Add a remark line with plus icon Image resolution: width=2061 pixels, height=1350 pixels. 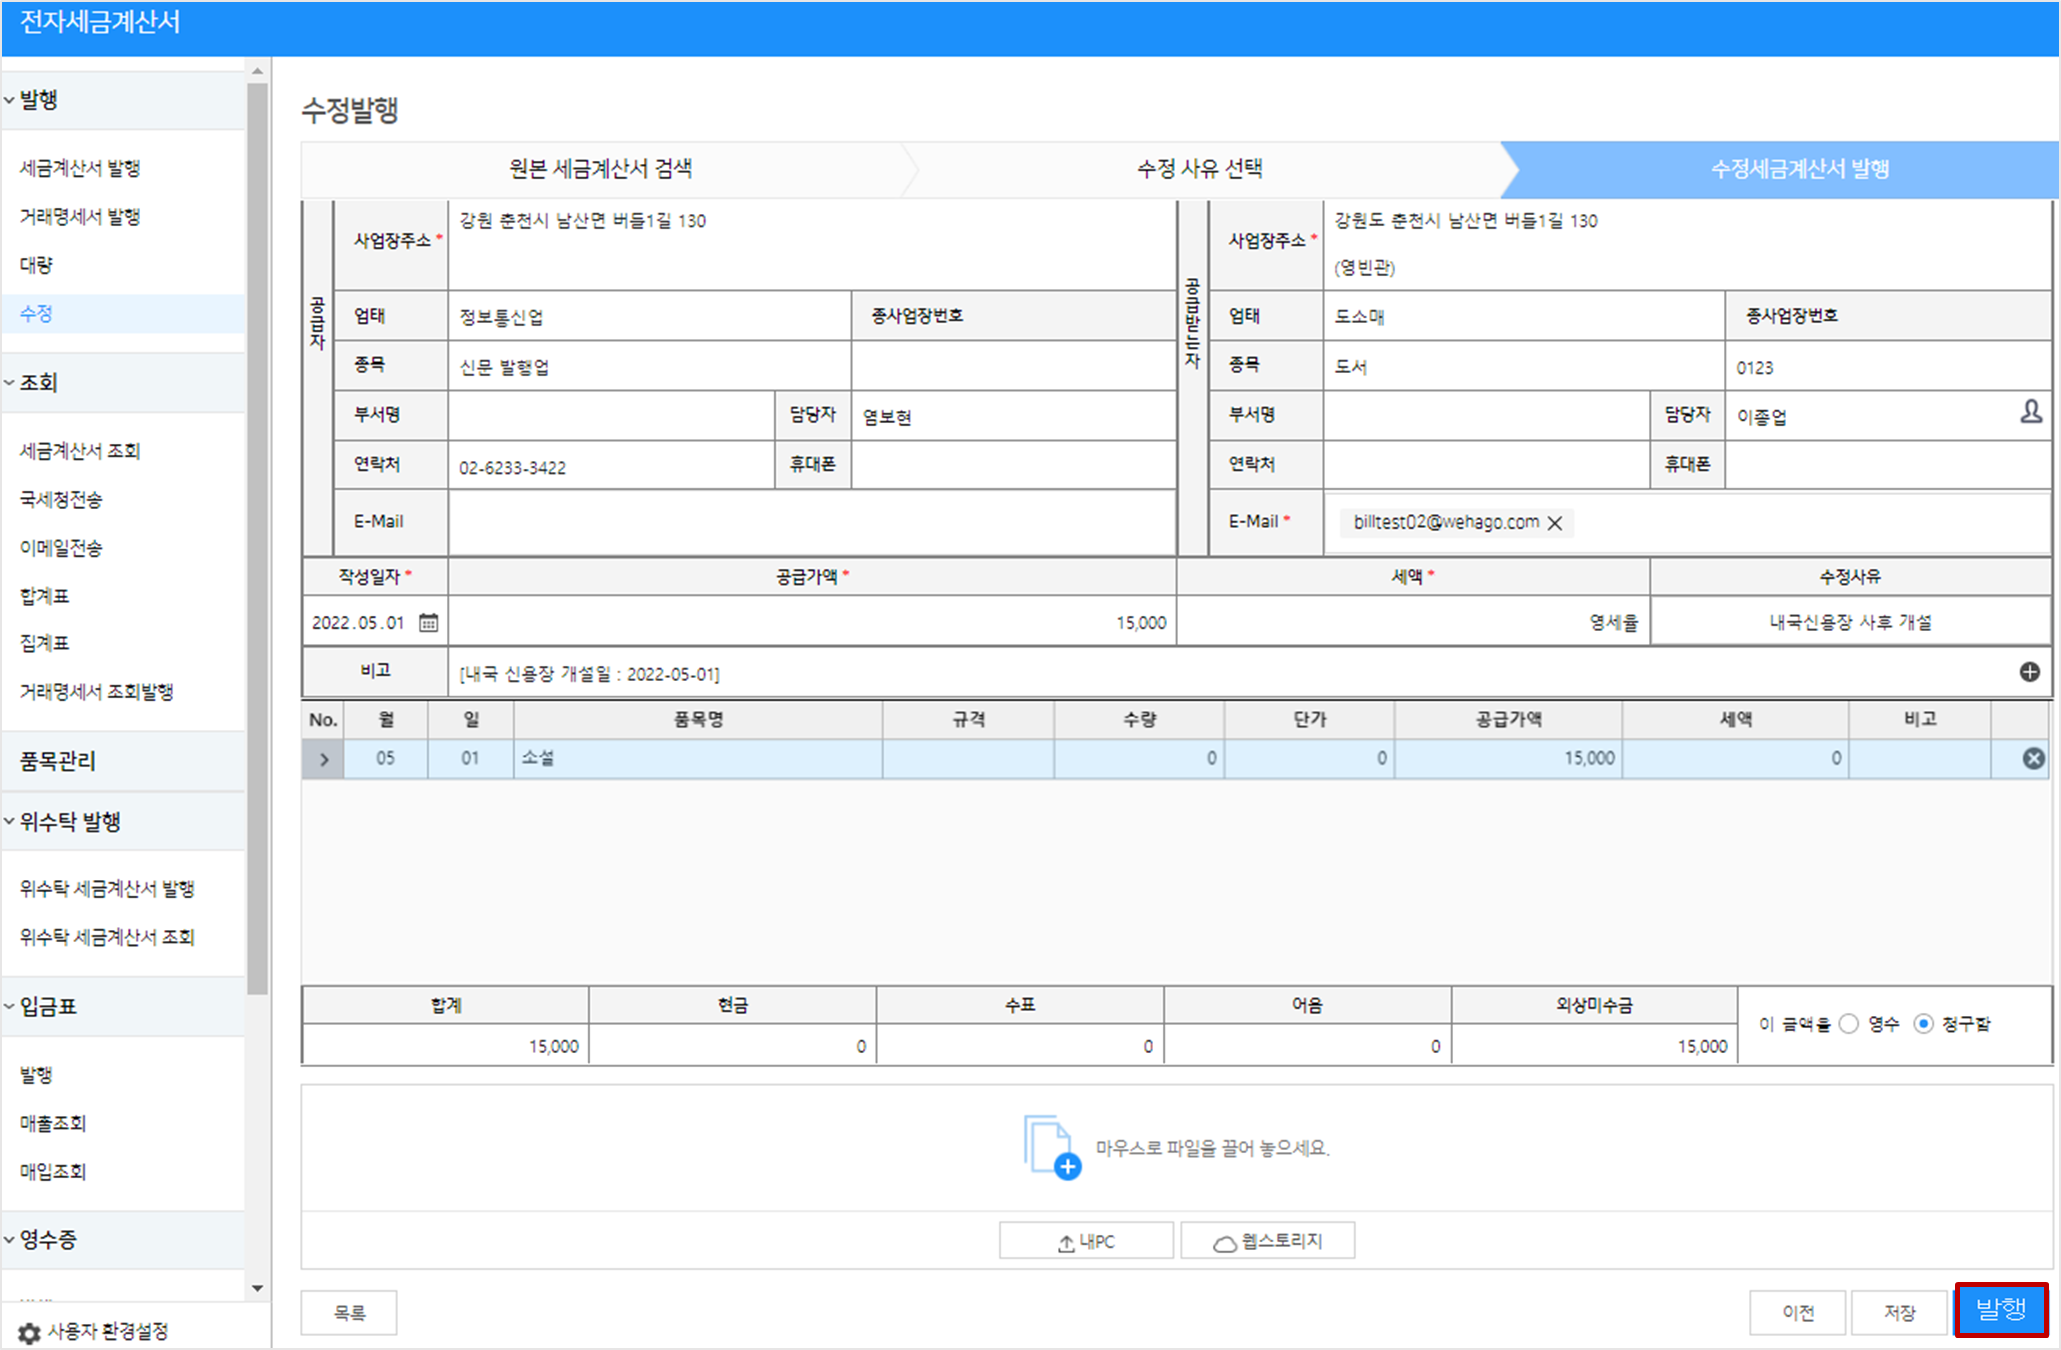[x=2029, y=672]
